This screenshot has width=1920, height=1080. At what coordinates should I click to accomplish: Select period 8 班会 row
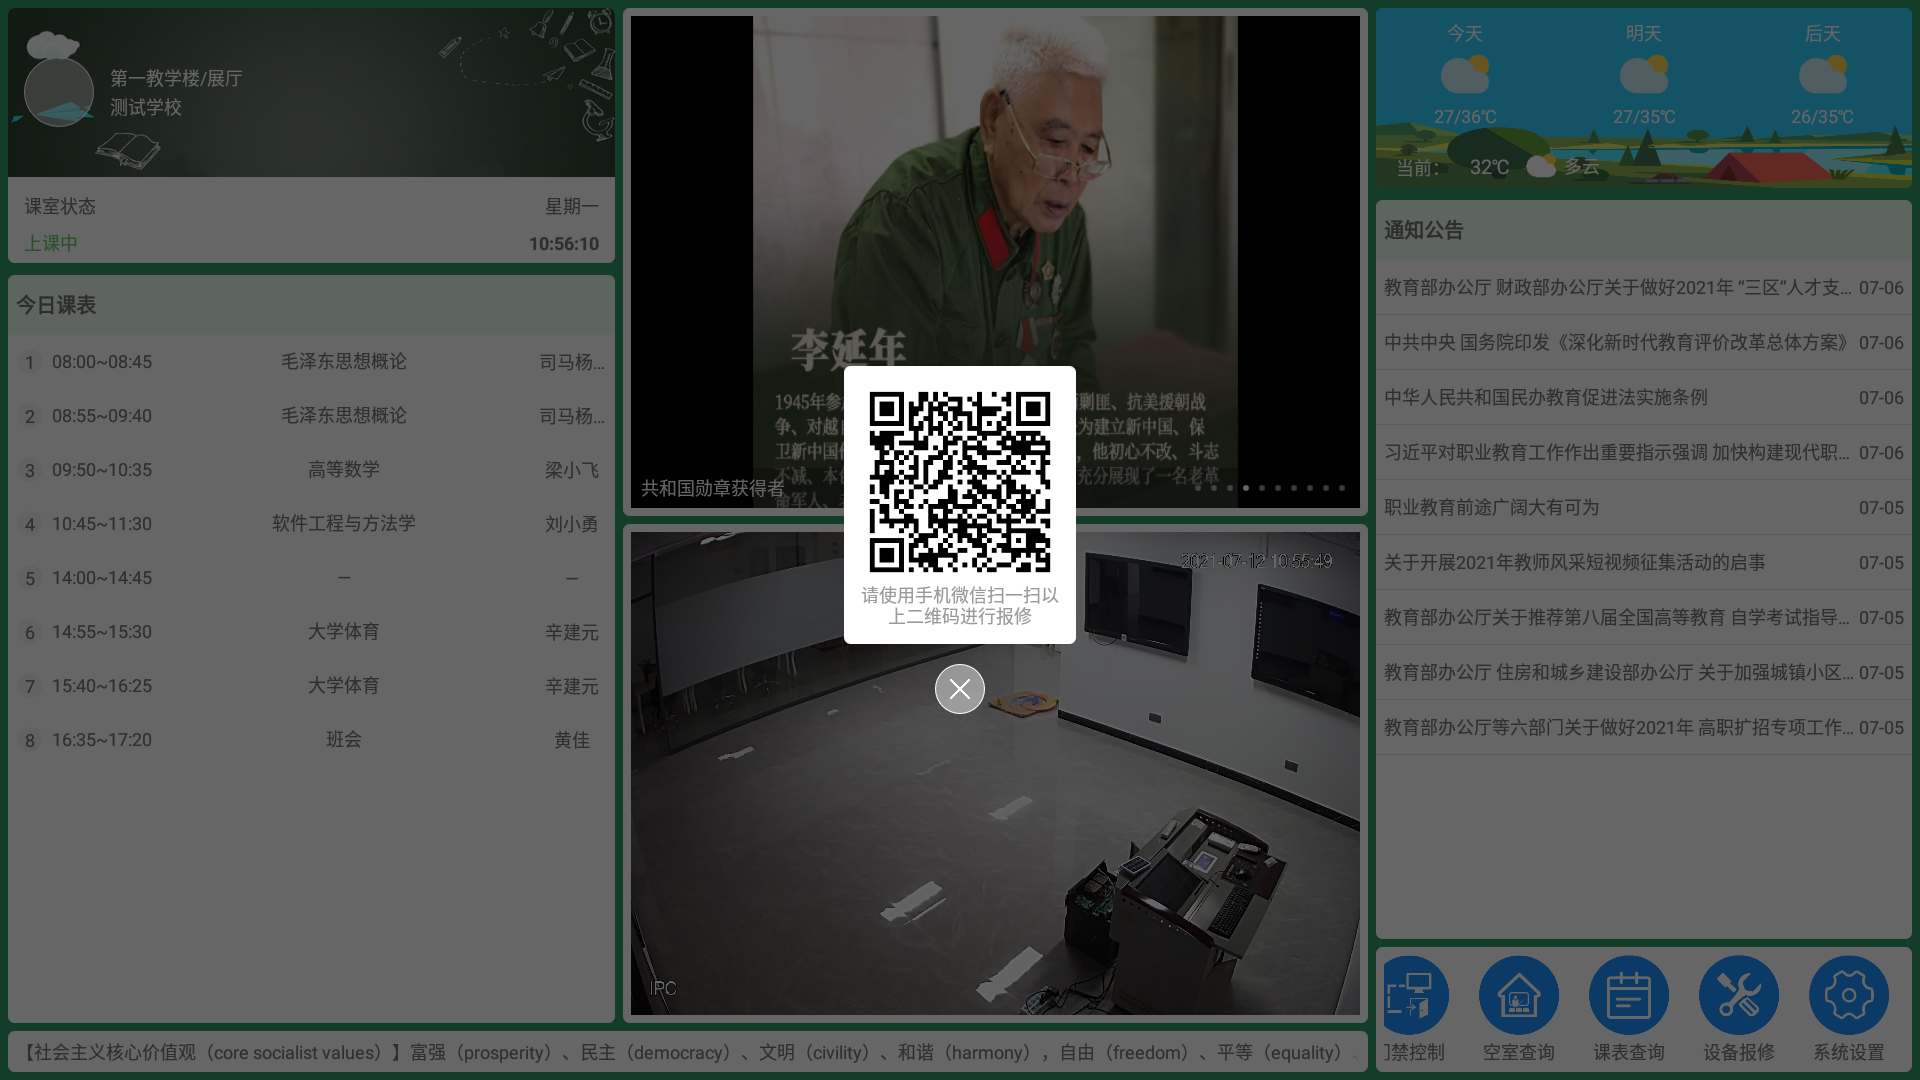[311, 740]
